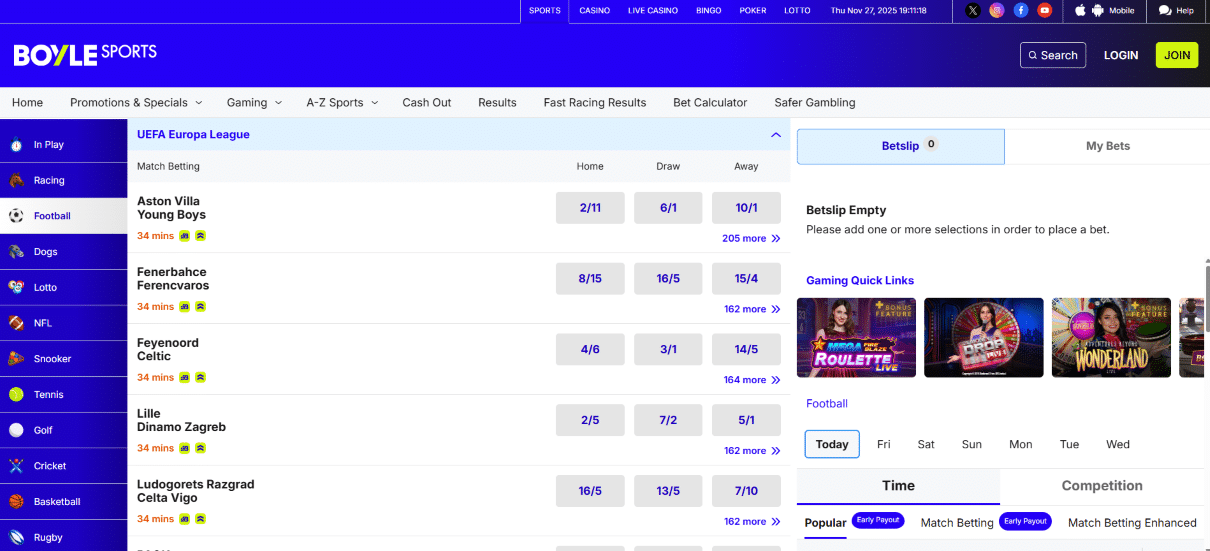The image size is (1210, 551).
Task: Select the Dogs greyhound icon
Action: [x=16, y=252]
